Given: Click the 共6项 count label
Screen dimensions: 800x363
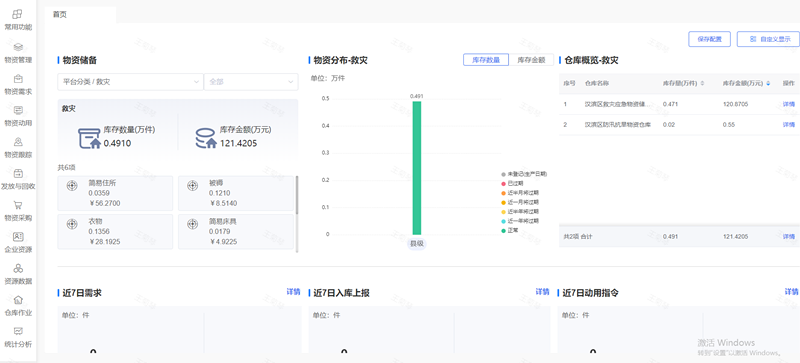Looking at the screenshot, I should 66,167.
